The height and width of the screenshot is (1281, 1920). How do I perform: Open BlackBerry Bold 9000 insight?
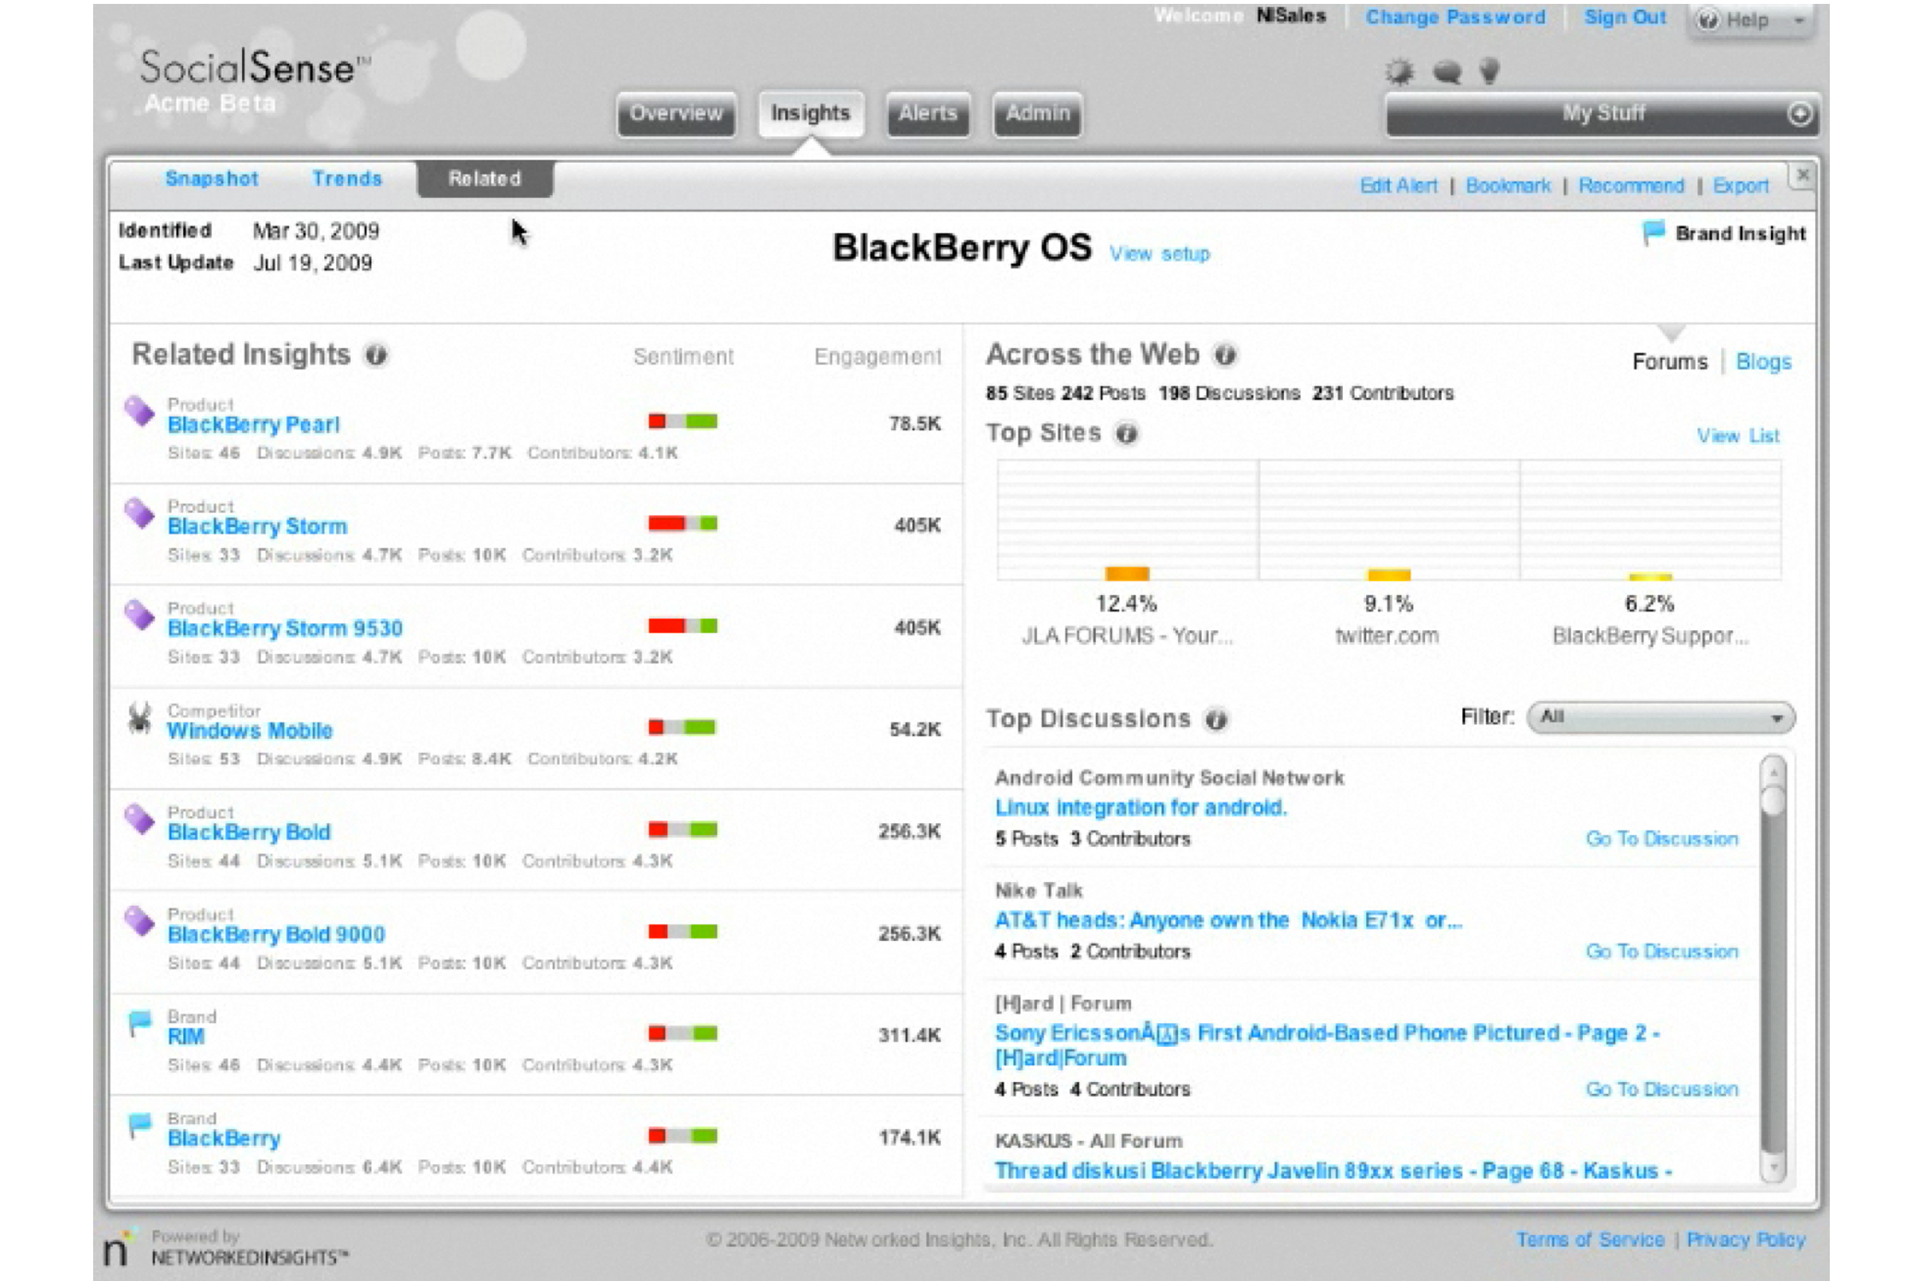point(276,934)
